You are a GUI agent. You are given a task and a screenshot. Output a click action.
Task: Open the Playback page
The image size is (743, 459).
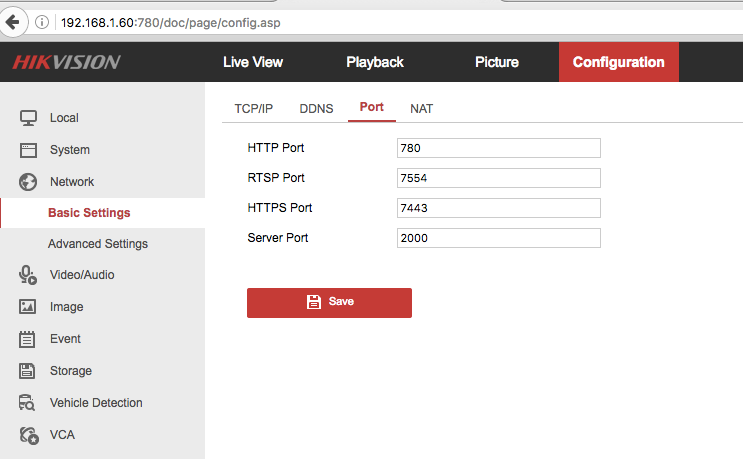375,62
